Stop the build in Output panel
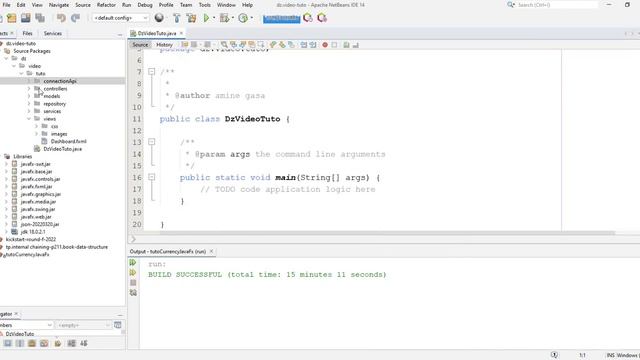Screen dimensions: 640x360 click(x=133, y=282)
